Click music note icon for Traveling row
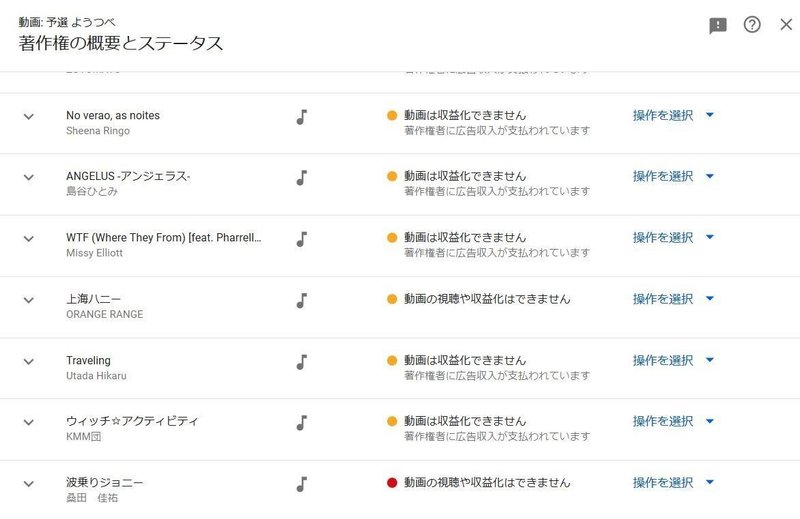 click(x=302, y=361)
